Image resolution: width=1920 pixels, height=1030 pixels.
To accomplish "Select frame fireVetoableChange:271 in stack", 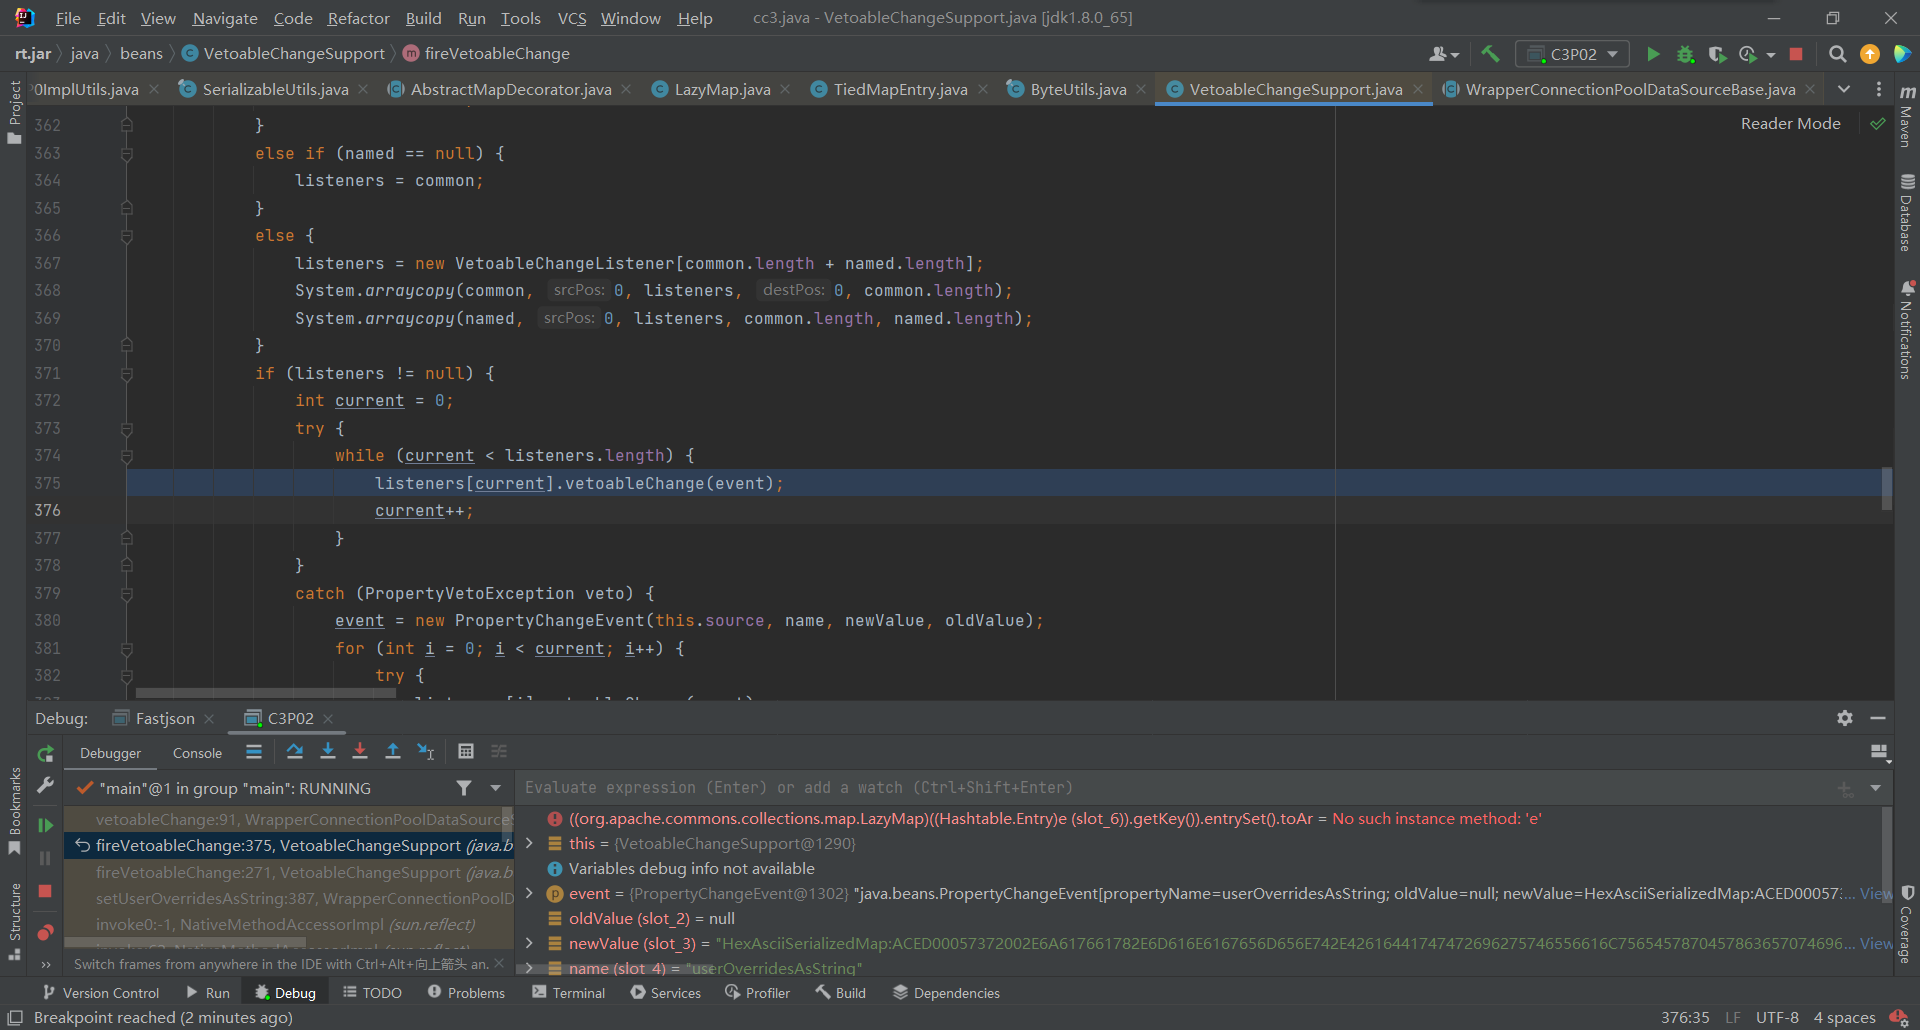I will pyautogui.click(x=290, y=872).
